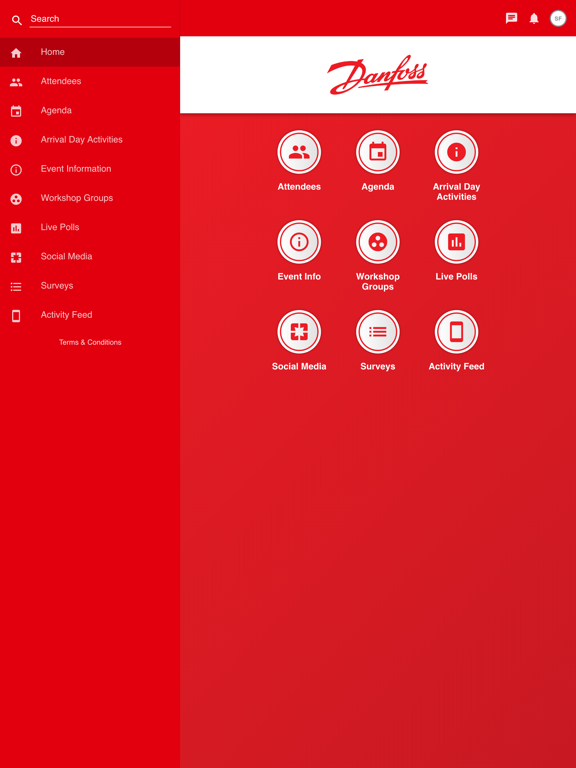The image size is (576, 768).
Task: Open the Live Polls chart circle icon
Action: 456,241
